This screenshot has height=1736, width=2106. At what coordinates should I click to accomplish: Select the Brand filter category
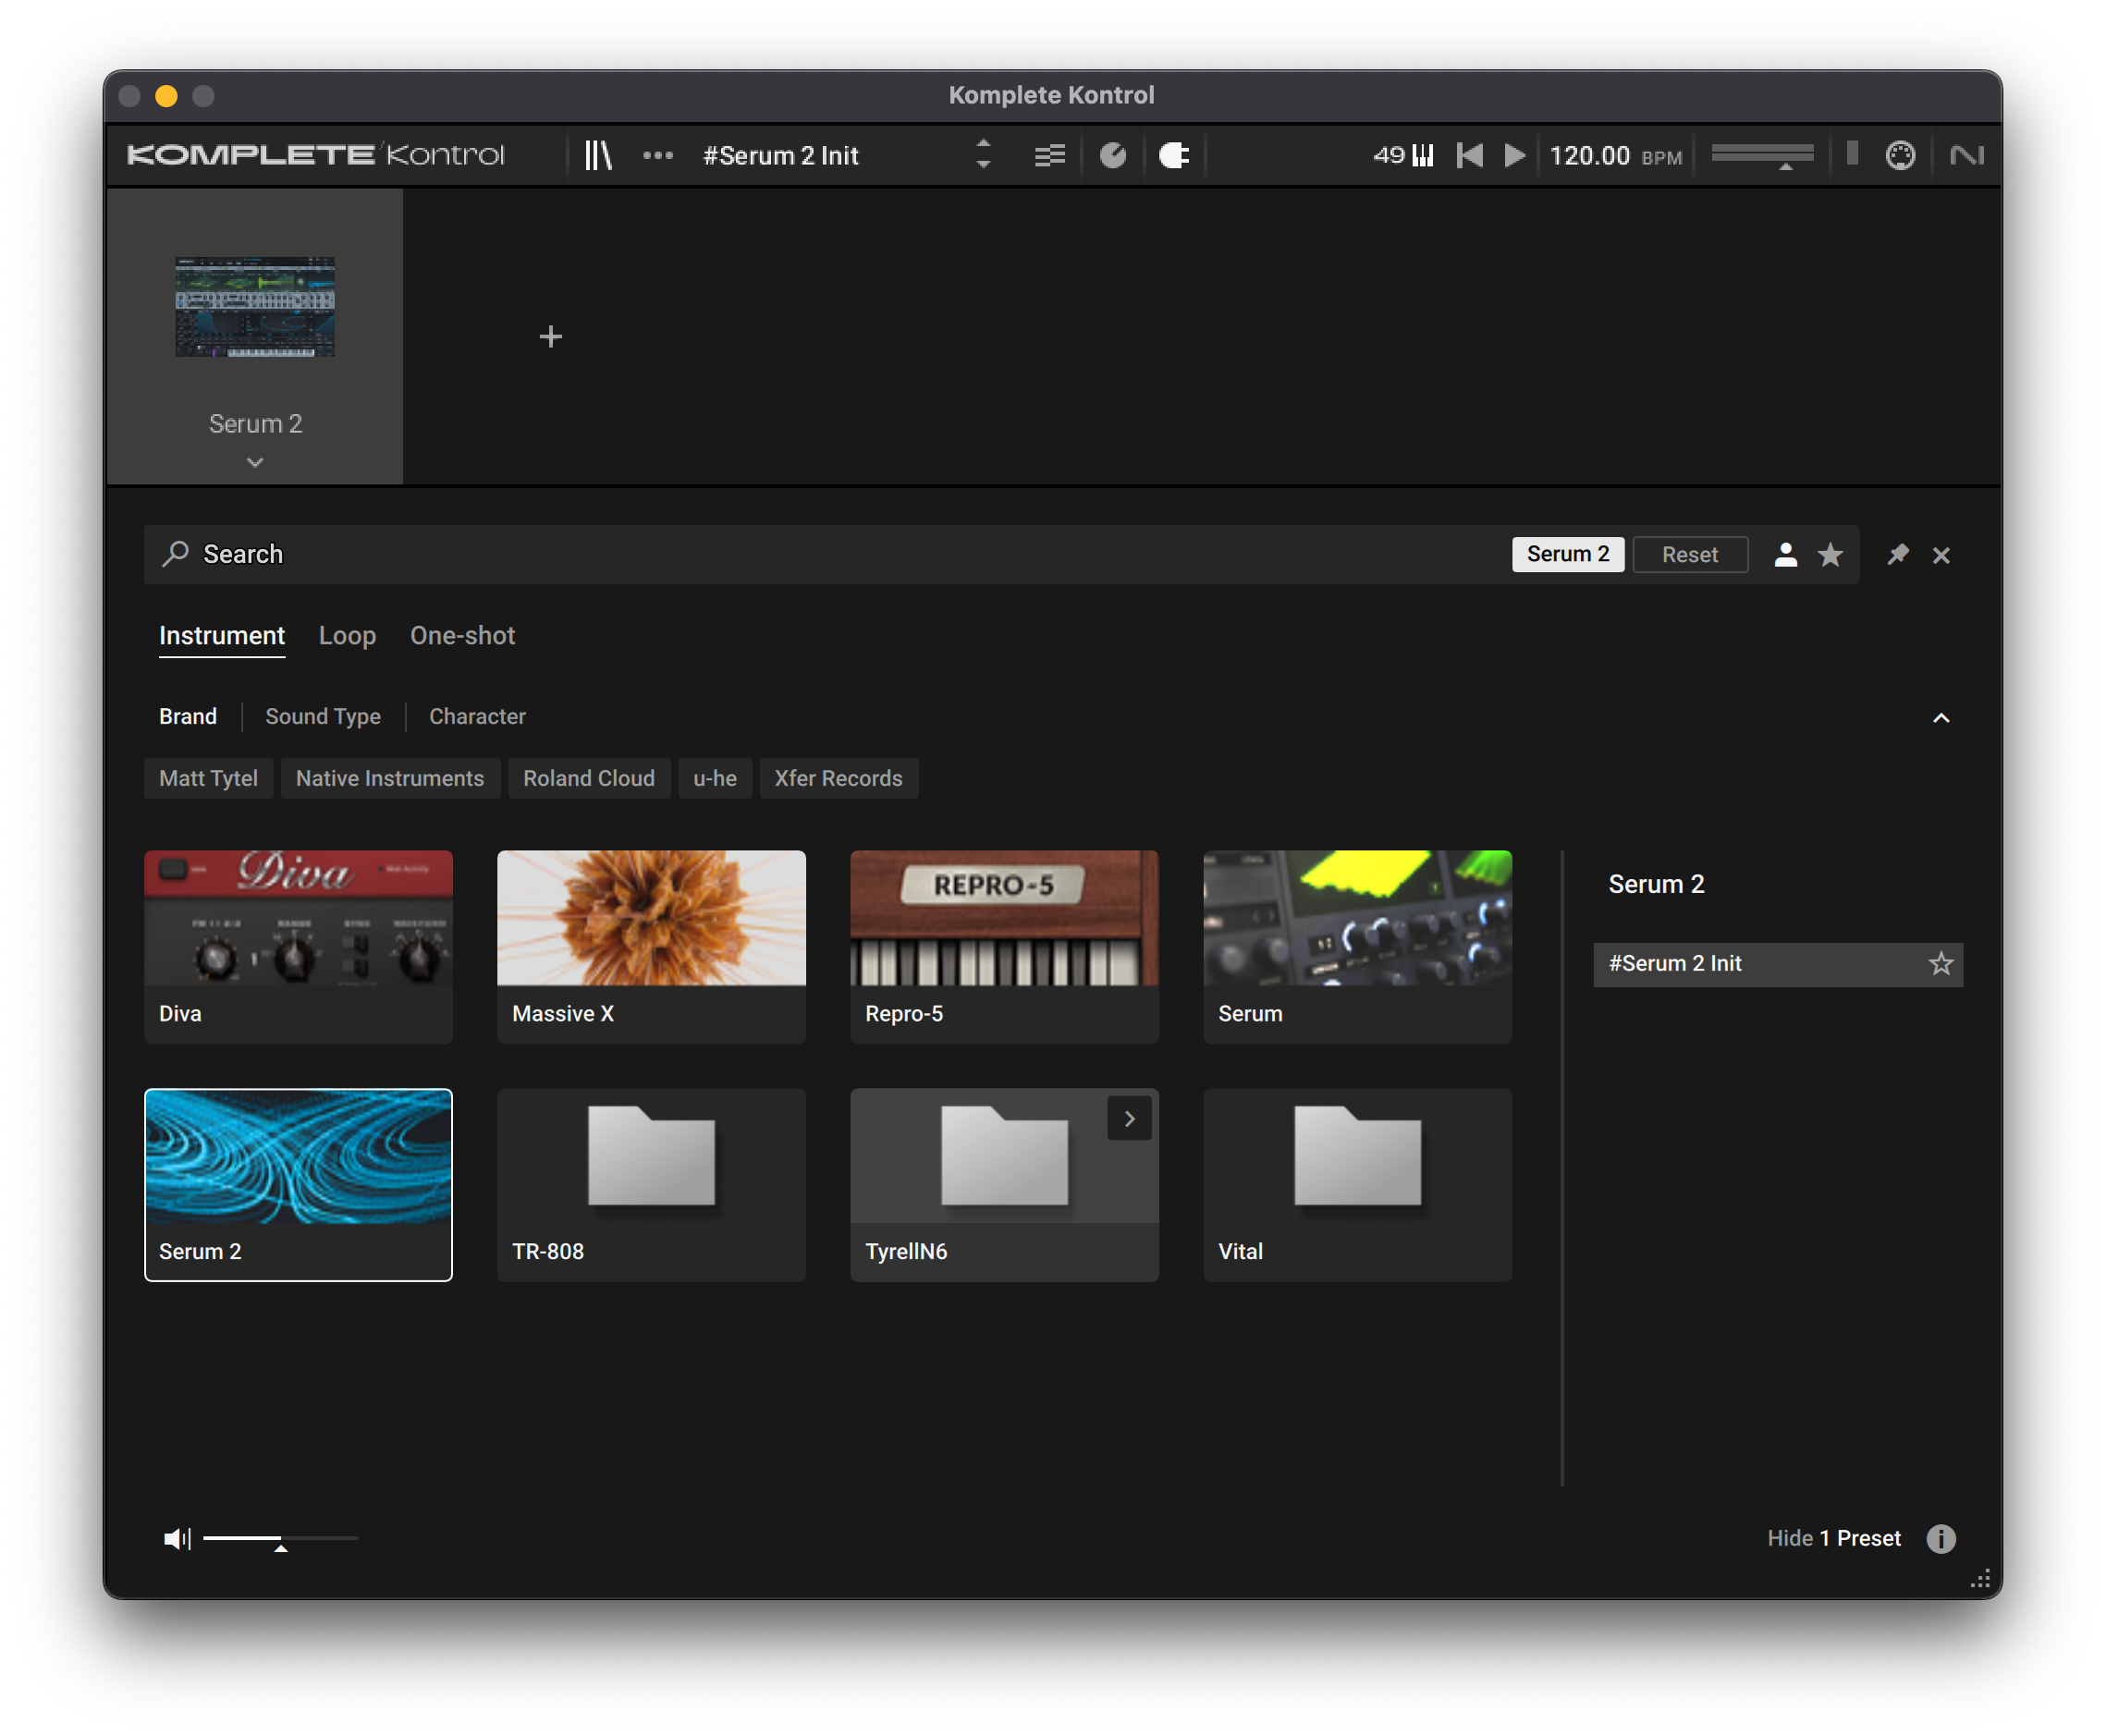pyautogui.click(x=187, y=716)
